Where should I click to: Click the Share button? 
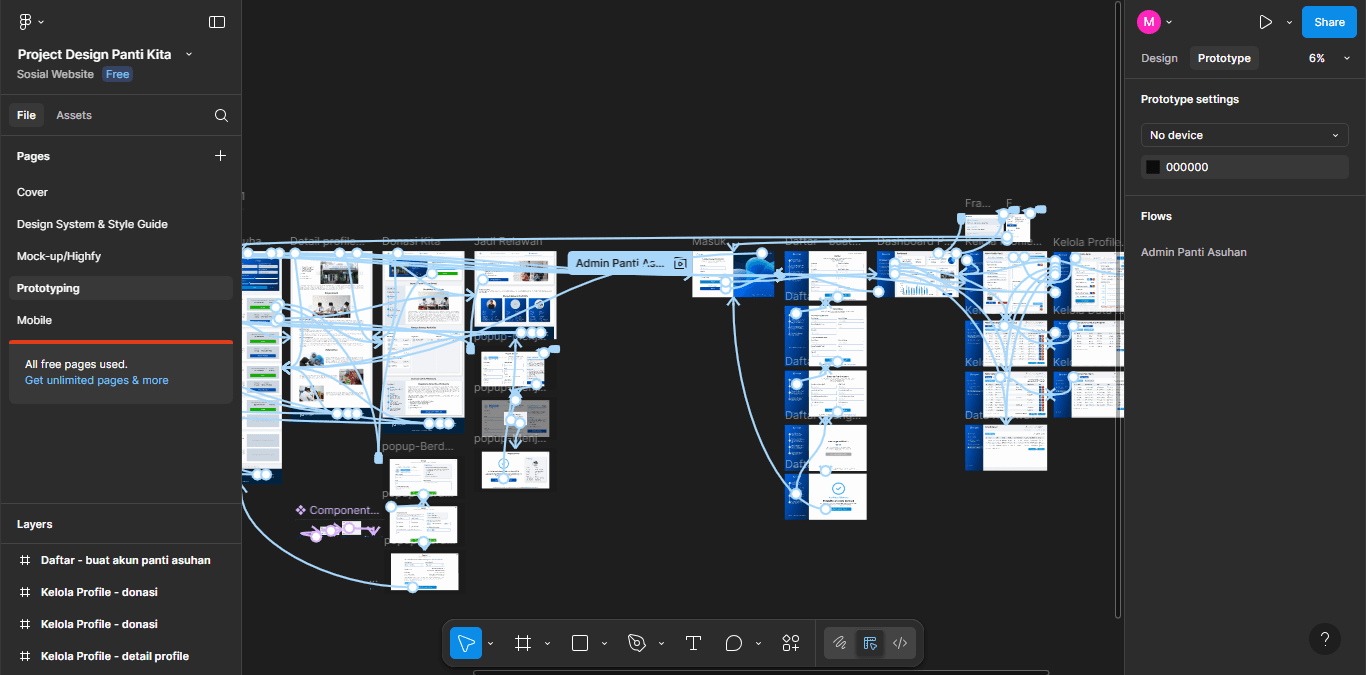coord(1328,21)
